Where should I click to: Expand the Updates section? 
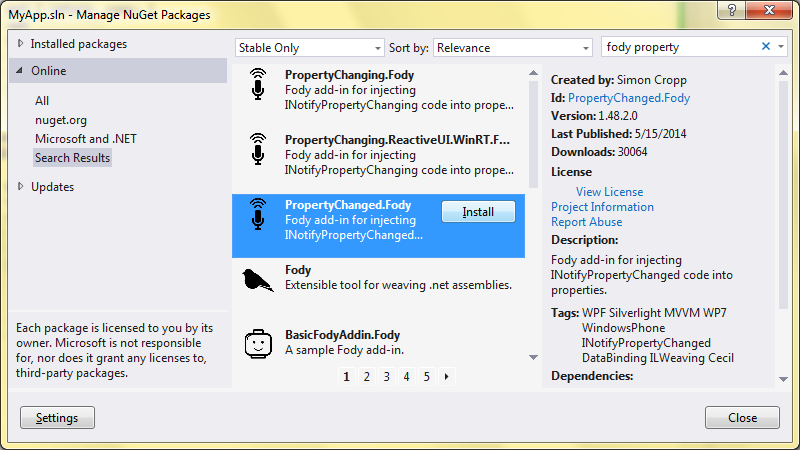point(20,186)
